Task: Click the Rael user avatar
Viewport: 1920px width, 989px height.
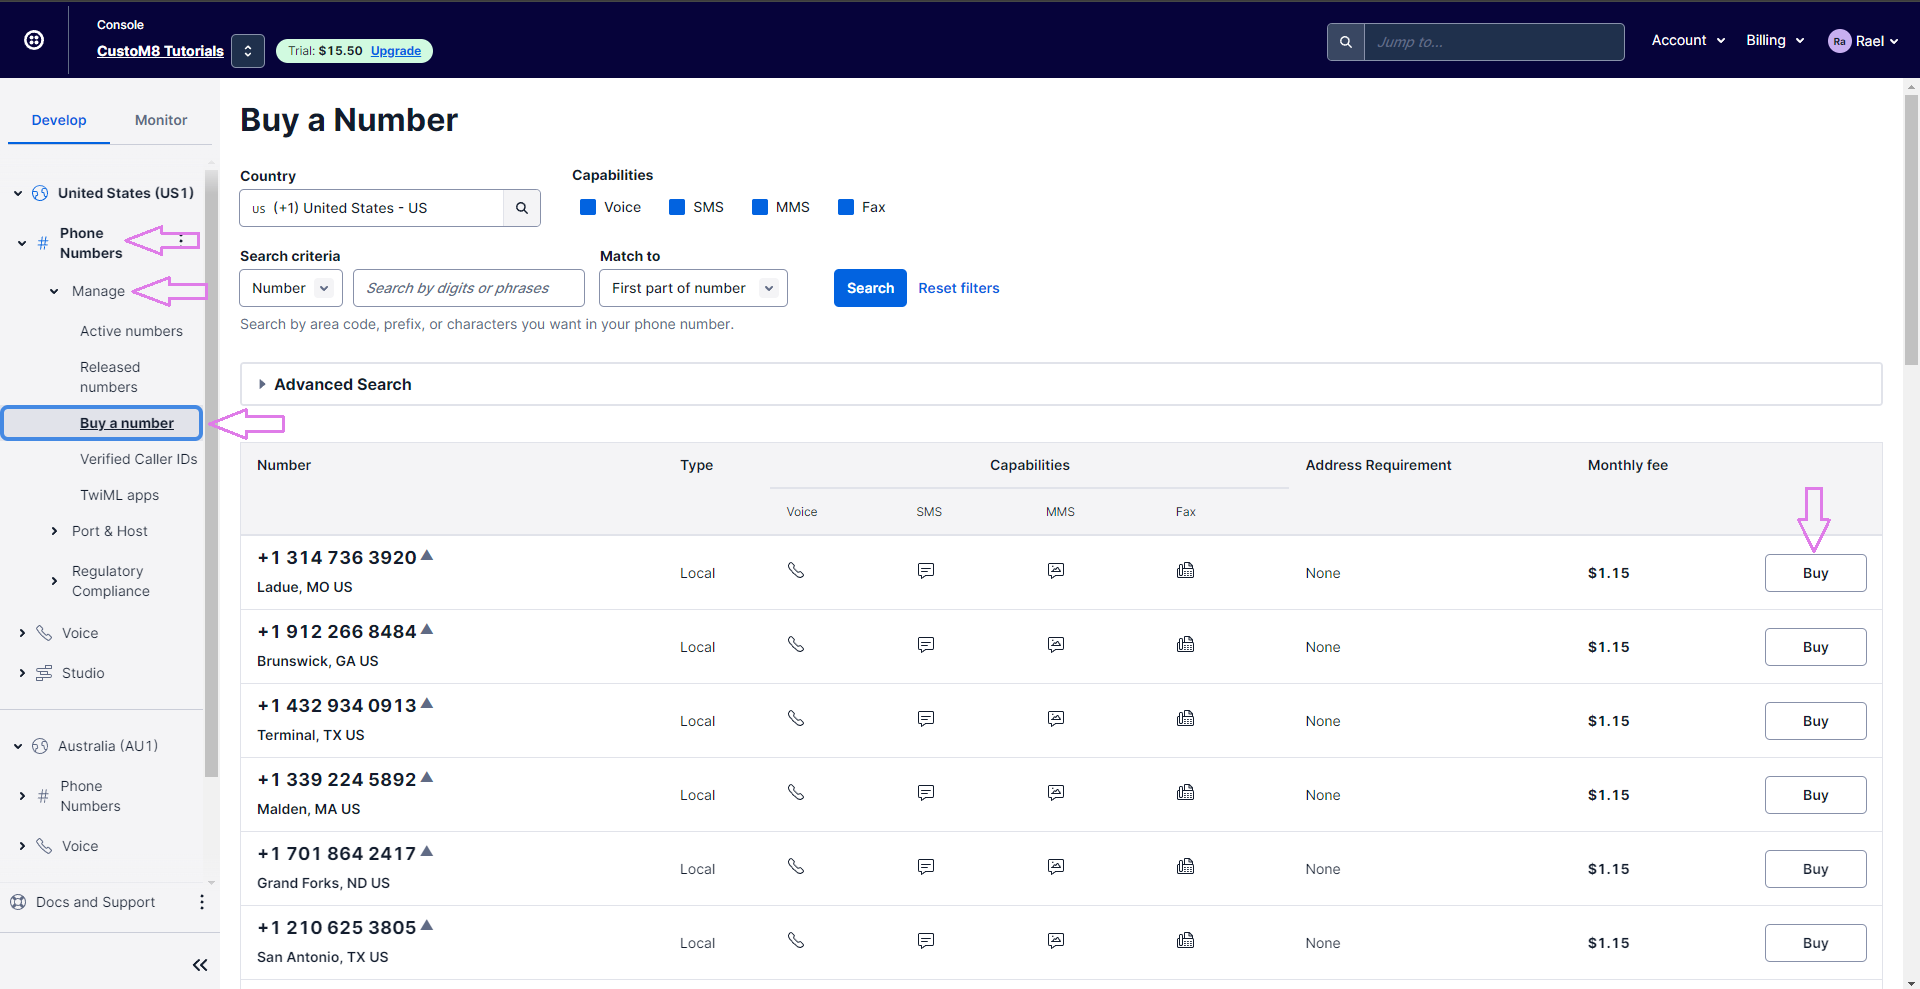Action: click(1839, 41)
